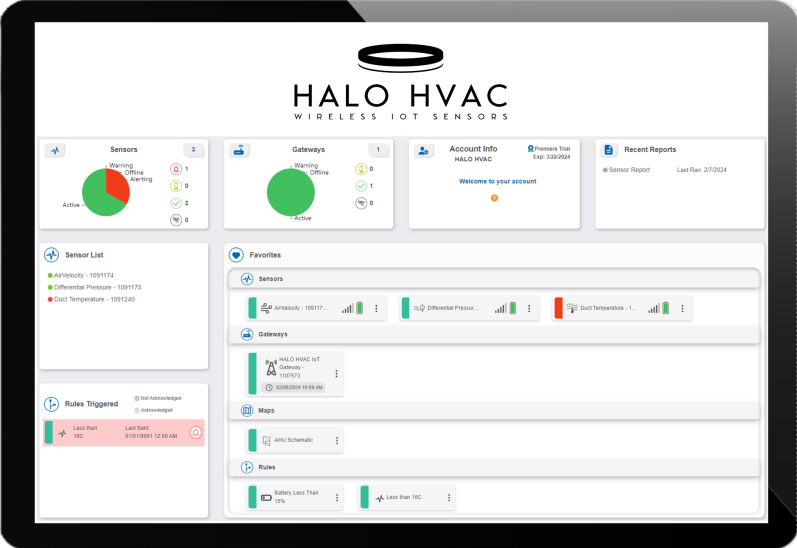Image resolution: width=797 pixels, height=548 pixels.
Task: Collapse the Maps favorites section
Action: point(494,410)
